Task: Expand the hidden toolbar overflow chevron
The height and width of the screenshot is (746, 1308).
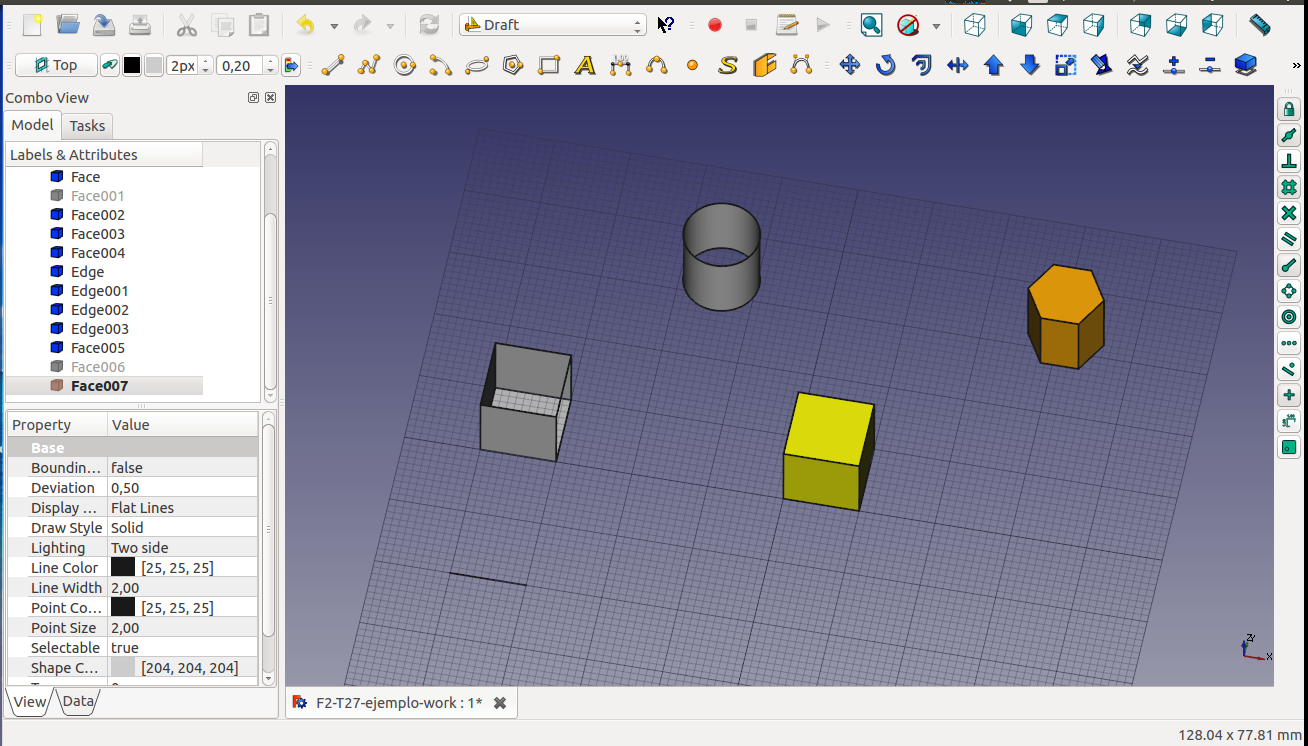Action: click(x=1297, y=66)
